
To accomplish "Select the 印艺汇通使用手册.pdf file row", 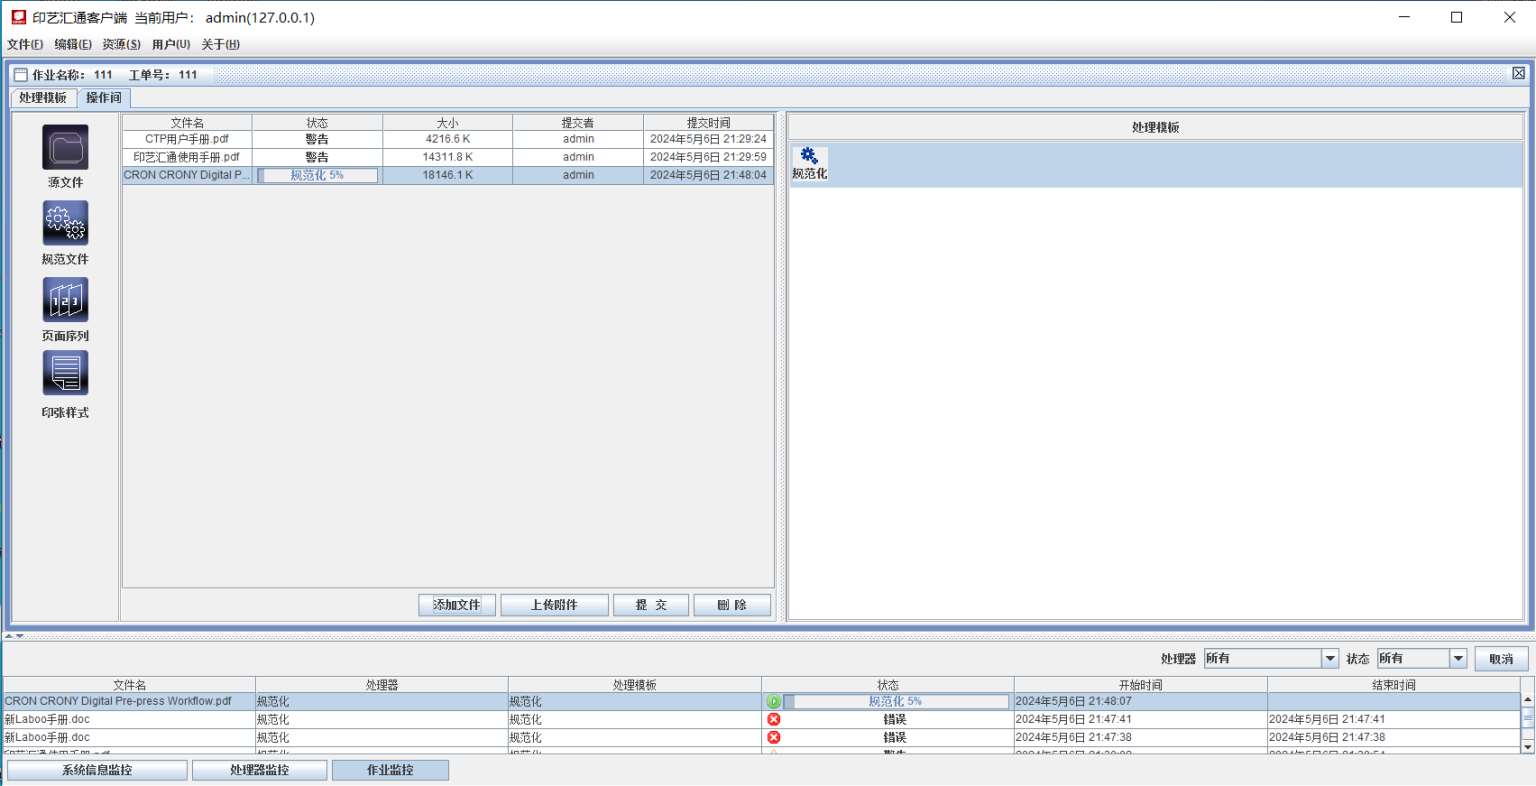I will pyautogui.click(x=448, y=157).
